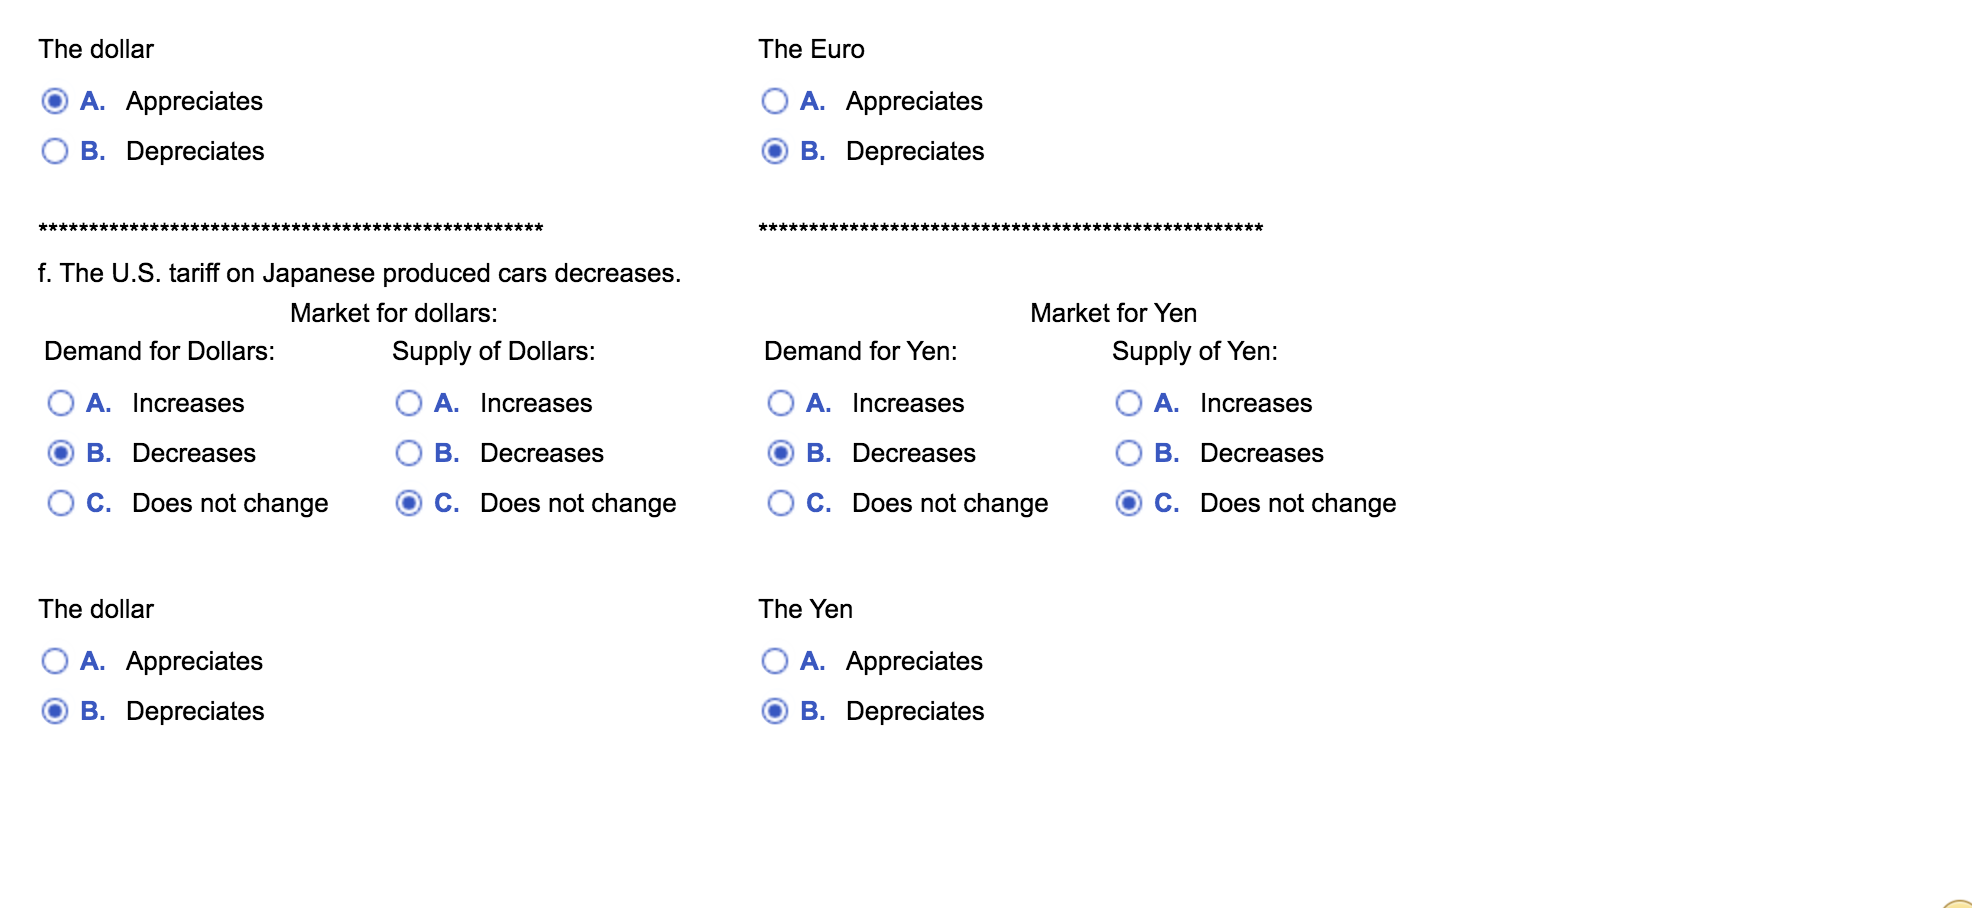Screen dimensions: 1972x908
Task: Select "Increases" under Demand for Yen
Action: point(781,403)
